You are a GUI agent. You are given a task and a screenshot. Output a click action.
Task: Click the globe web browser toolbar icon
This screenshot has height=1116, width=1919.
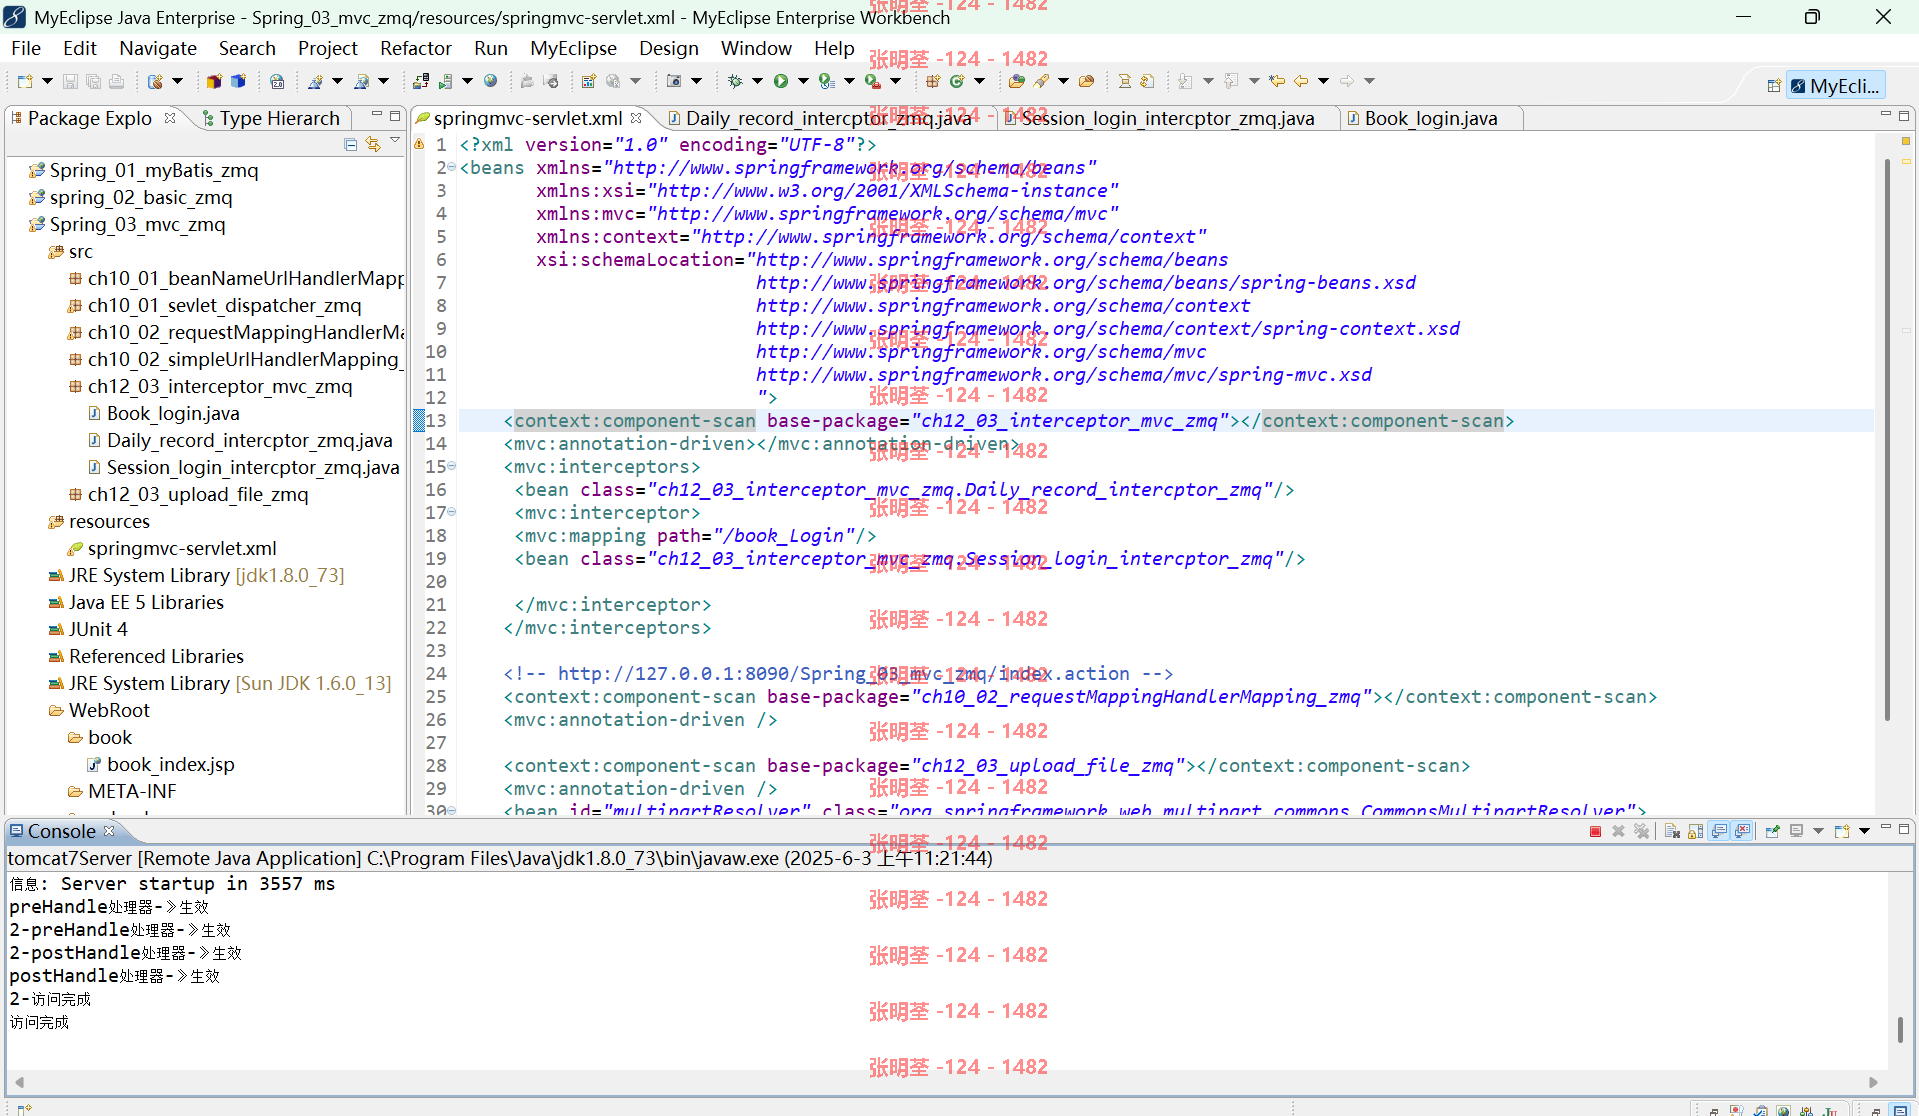(490, 81)
